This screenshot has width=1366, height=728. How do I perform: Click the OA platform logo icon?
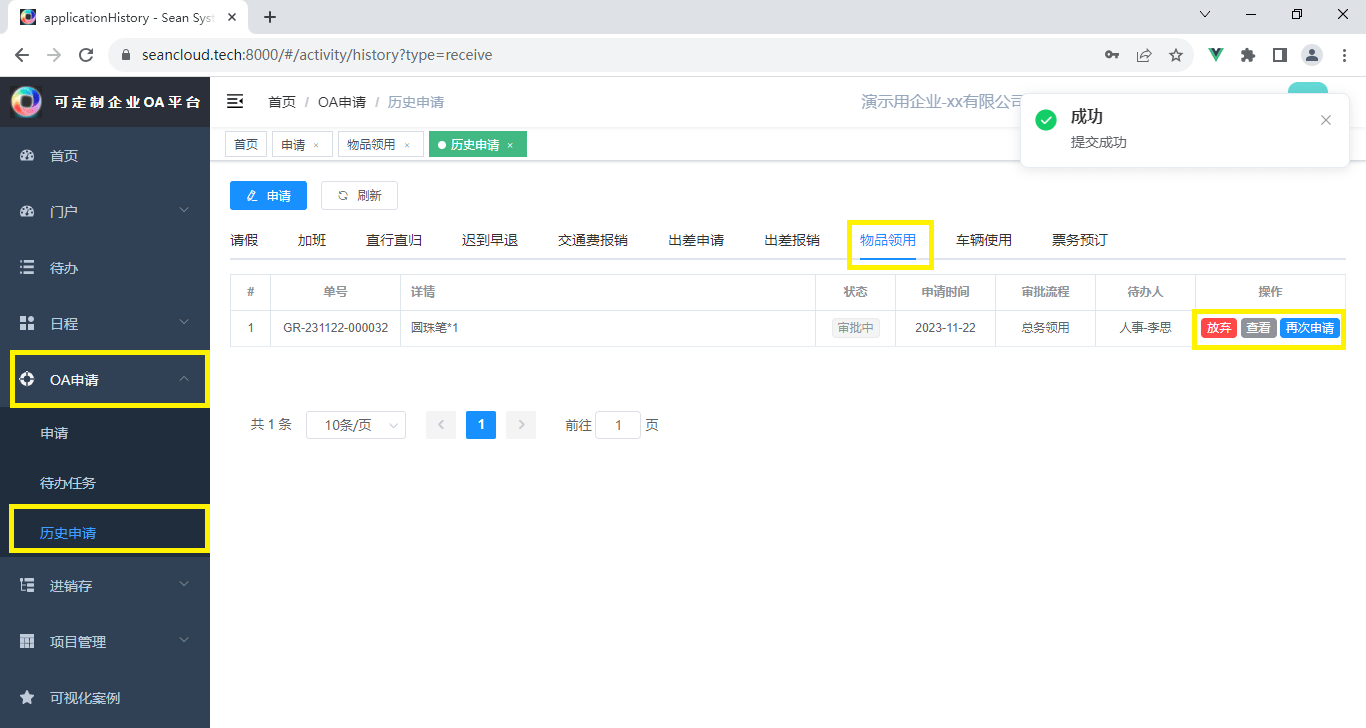tap(26, 101)
